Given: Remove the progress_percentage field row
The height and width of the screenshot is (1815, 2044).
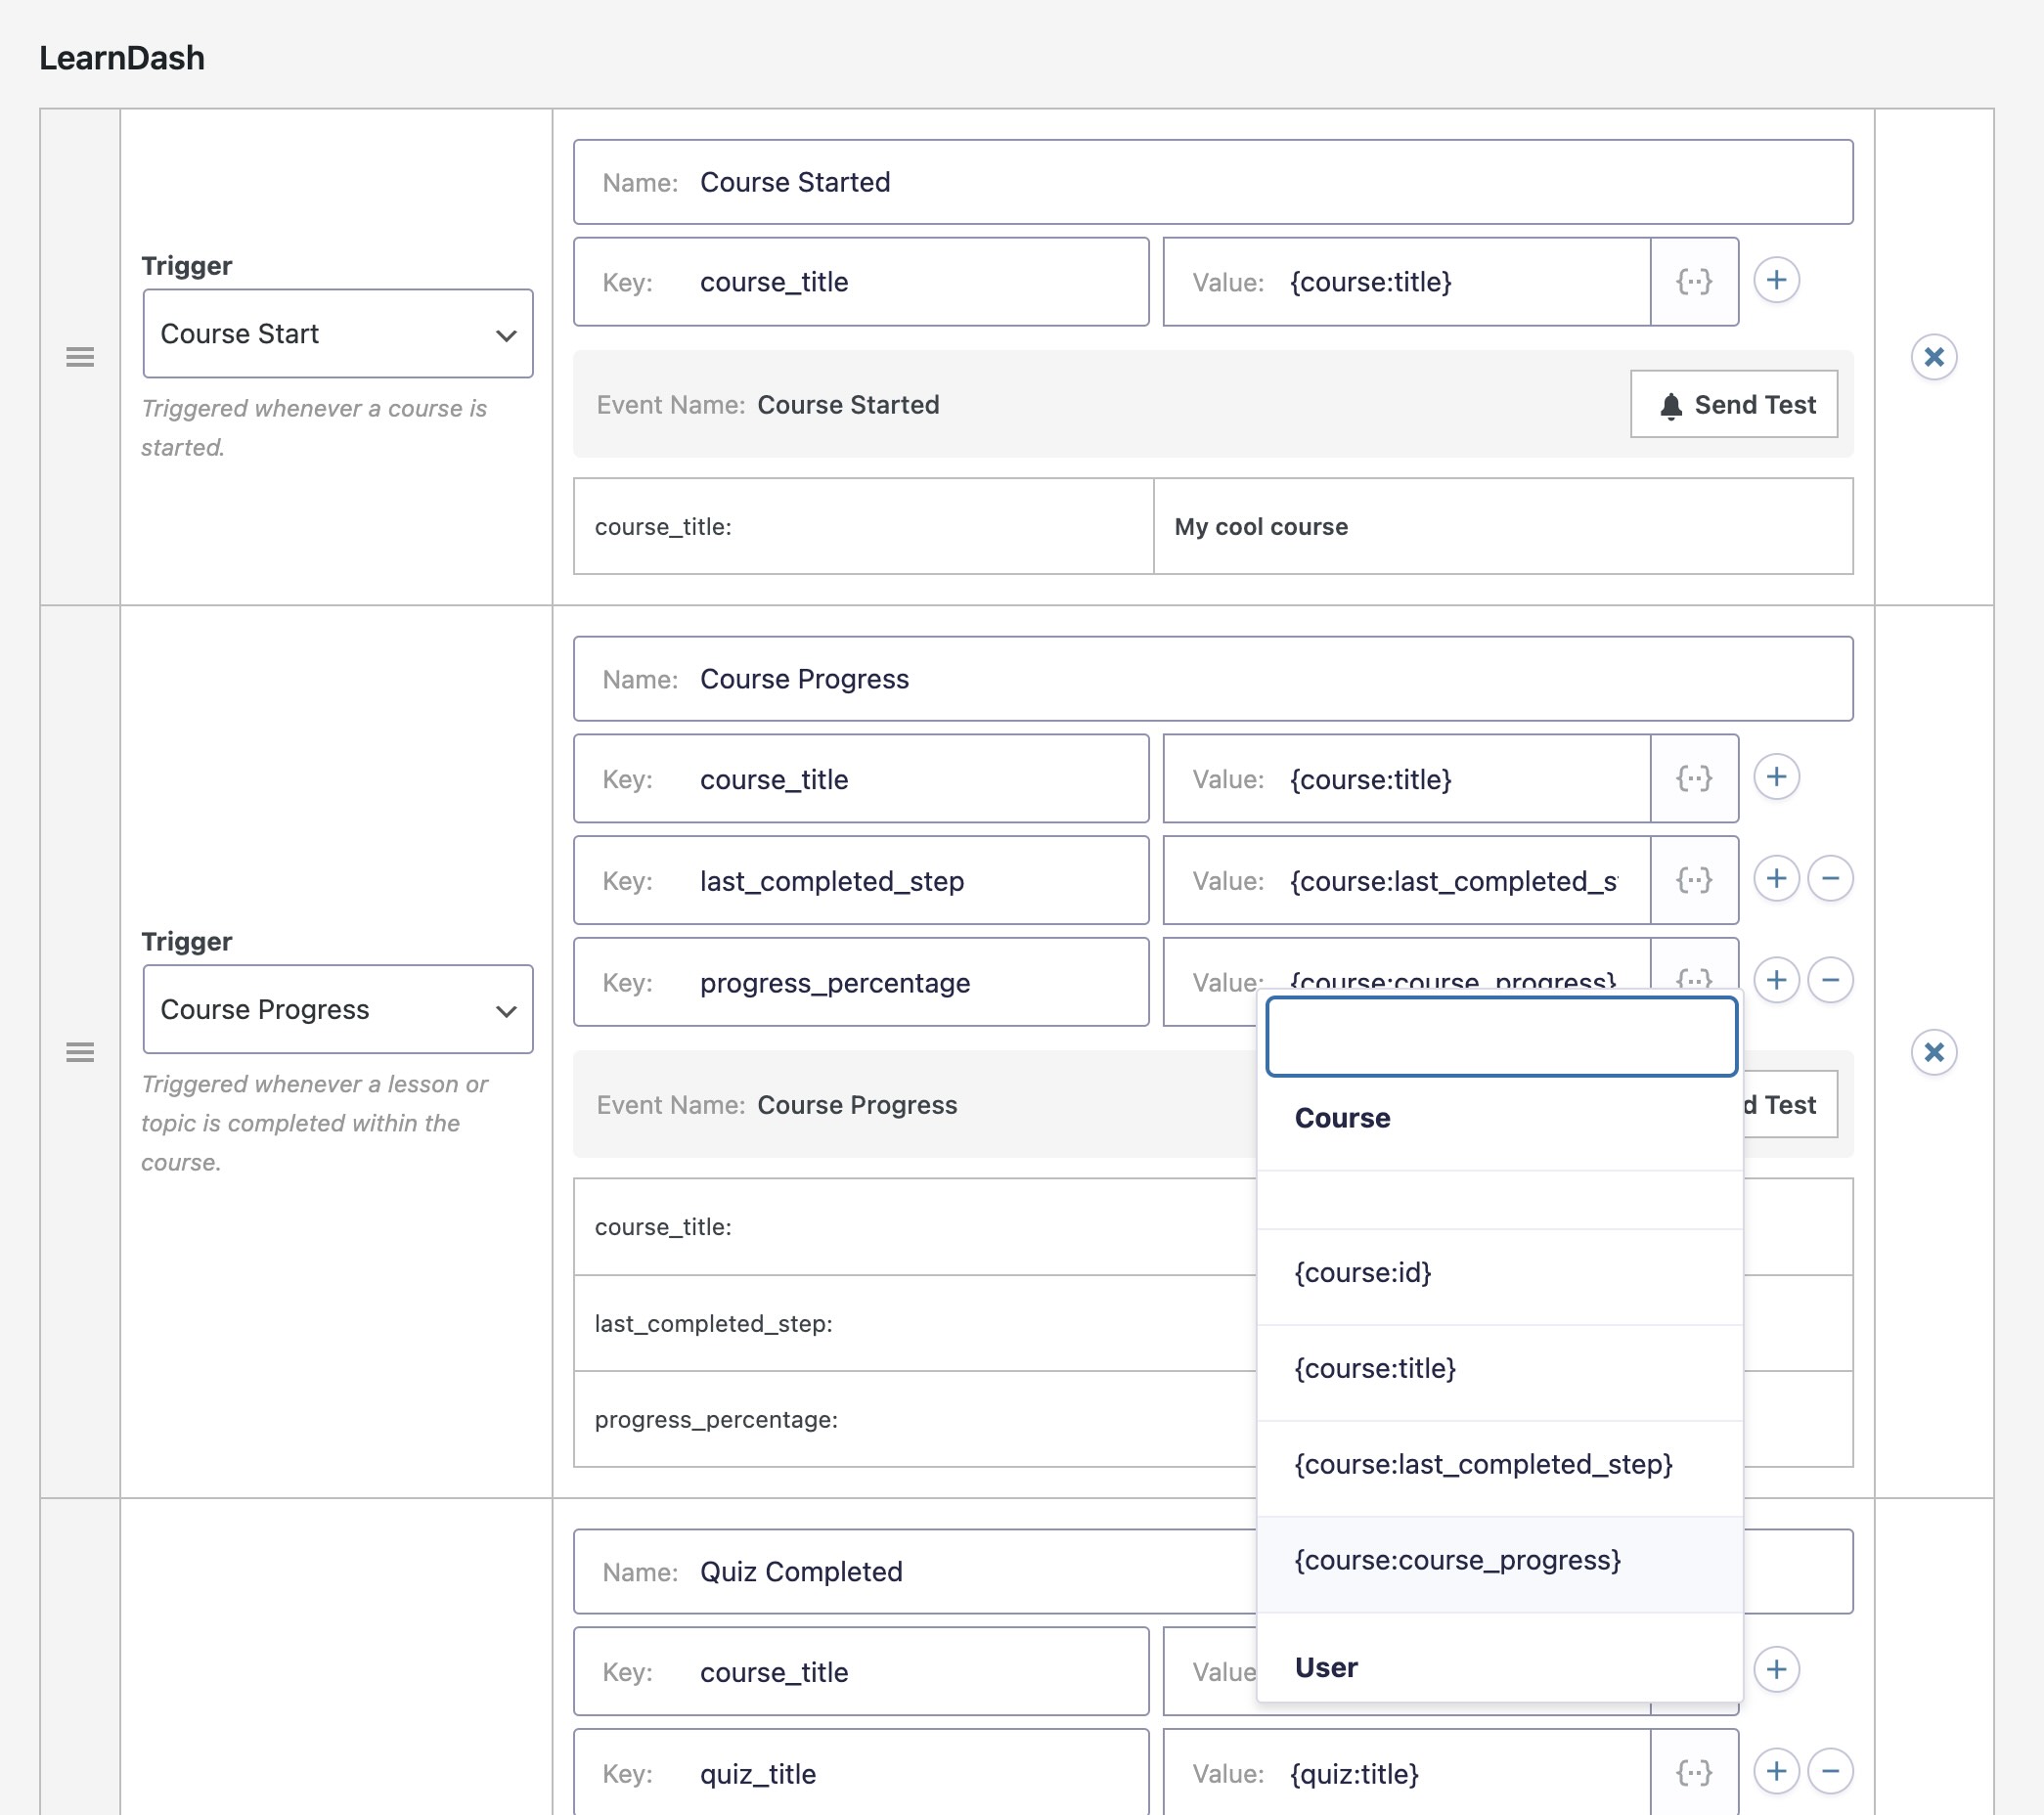Looking at the screenshot, I should [1831, 981].
